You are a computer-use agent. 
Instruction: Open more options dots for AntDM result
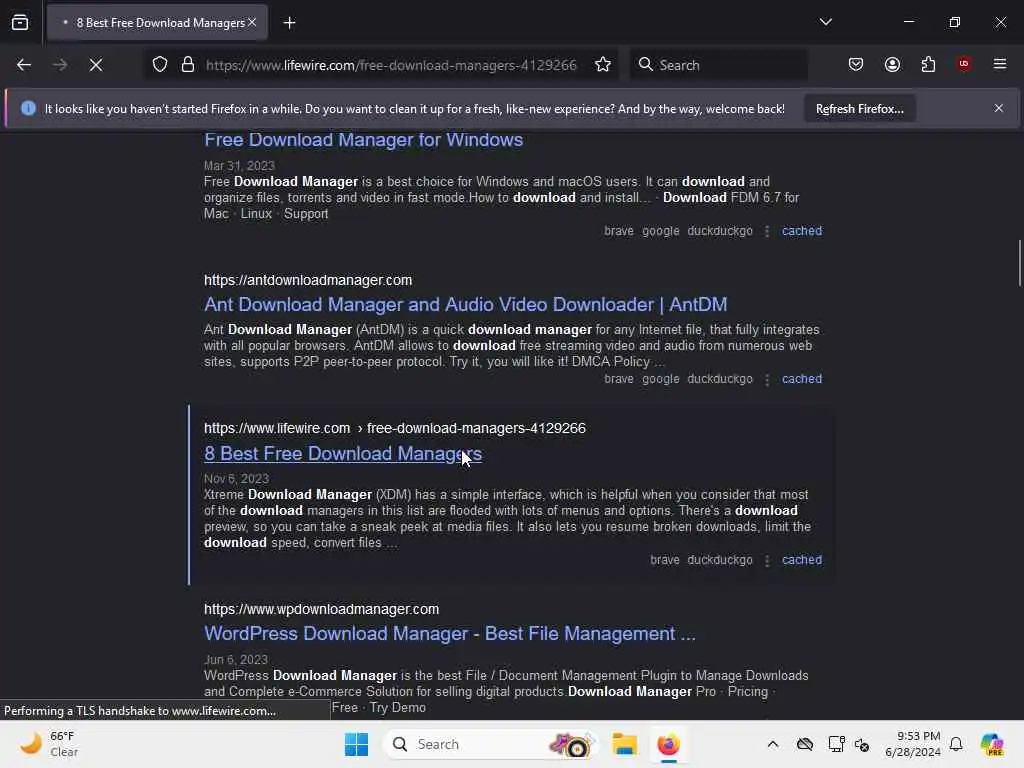pyautogui.click(x=767, y=379)
